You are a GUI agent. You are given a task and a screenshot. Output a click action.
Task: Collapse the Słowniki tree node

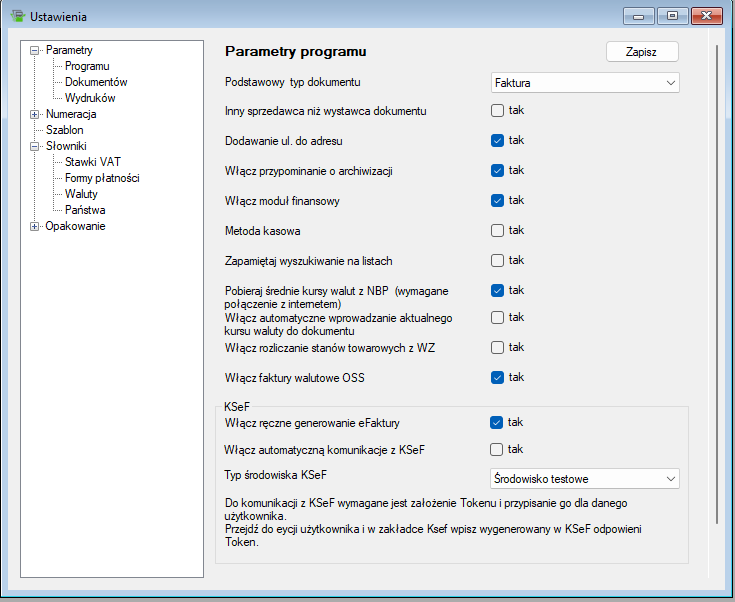tap(35, 146)
